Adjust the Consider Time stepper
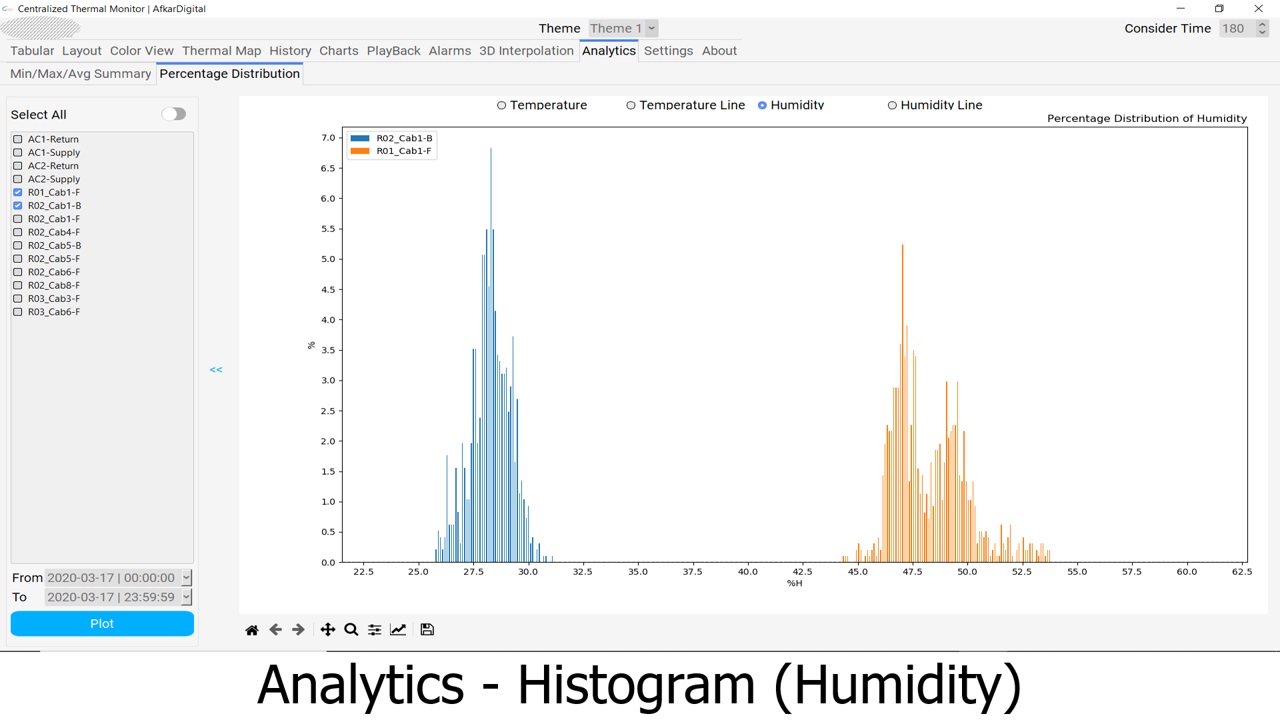This screenshot has height=720, width=1280. click(x=1261, y=28)
